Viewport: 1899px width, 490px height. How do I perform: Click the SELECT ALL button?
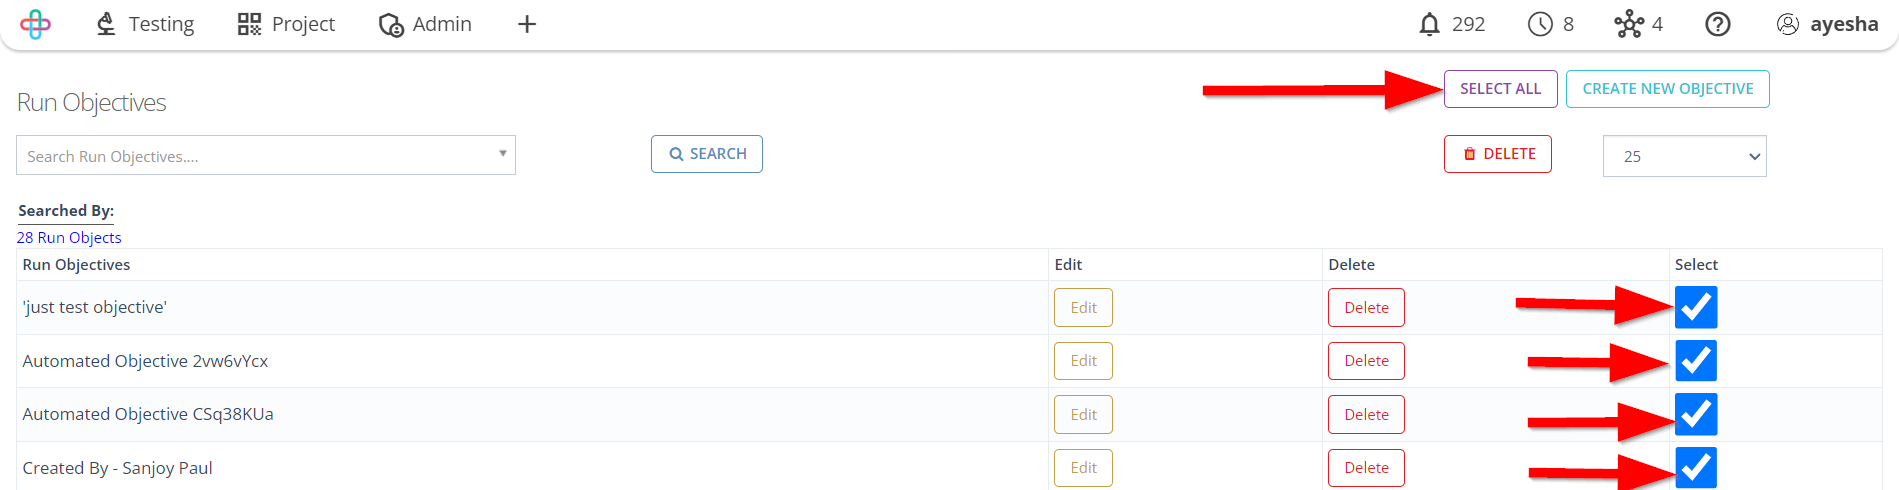coord(1500,89)
